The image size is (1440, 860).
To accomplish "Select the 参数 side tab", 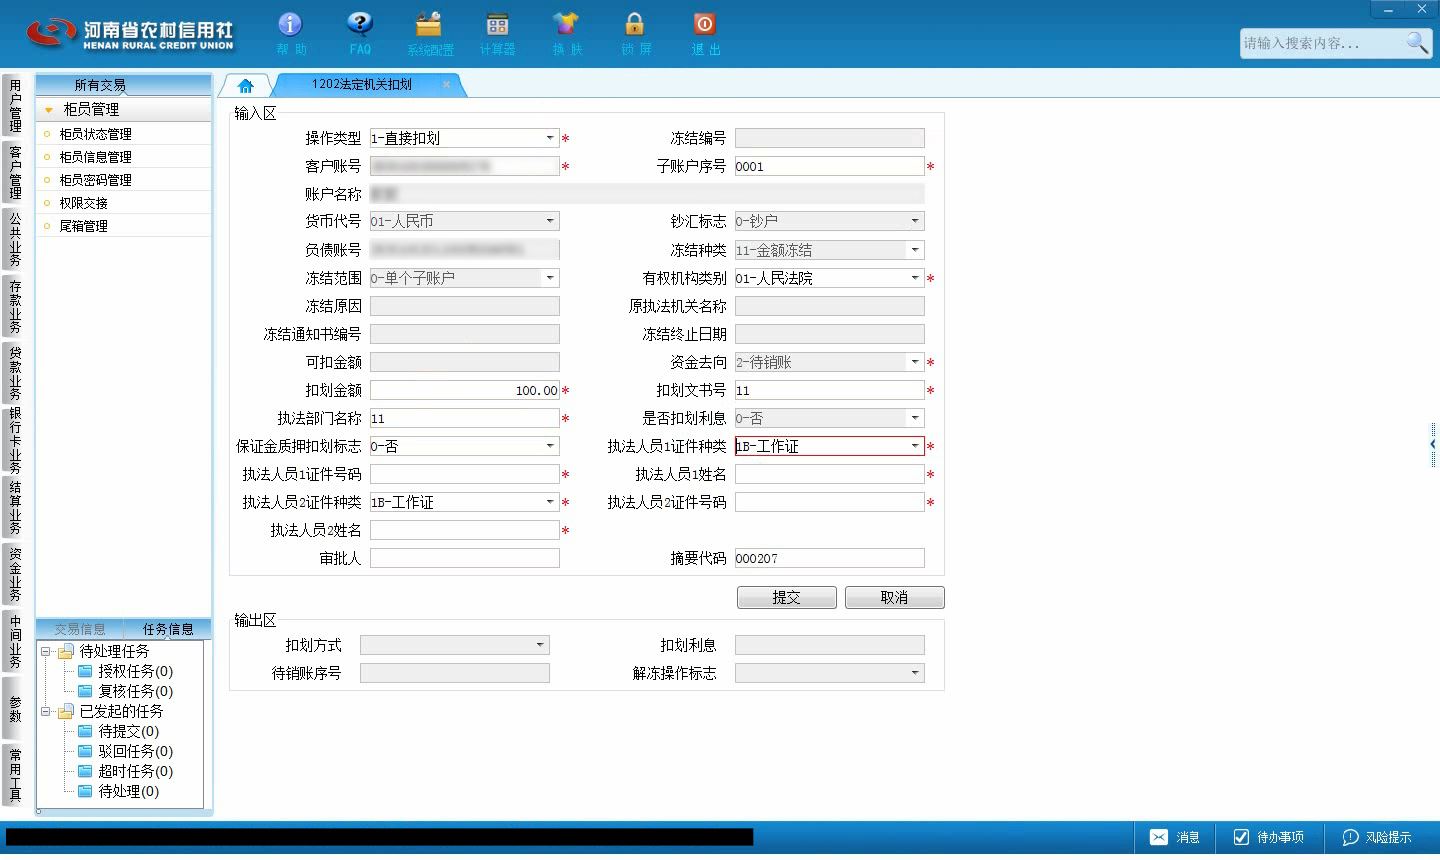I will [15, 708].
